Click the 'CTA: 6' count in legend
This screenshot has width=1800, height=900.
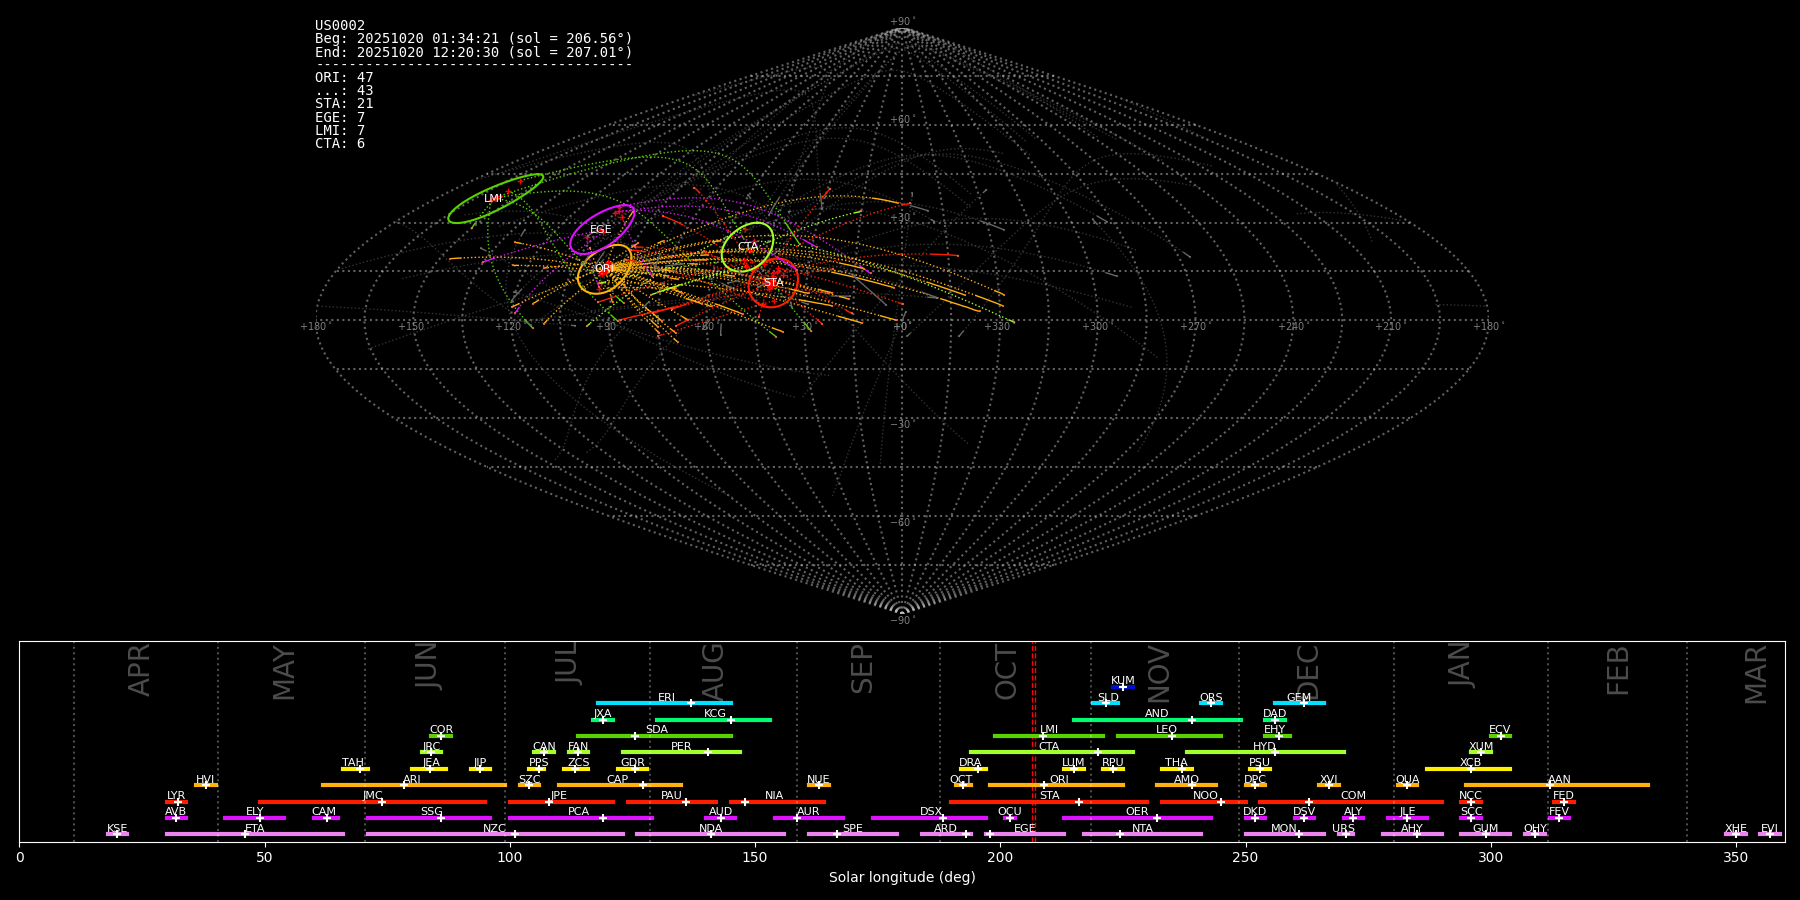340,144
